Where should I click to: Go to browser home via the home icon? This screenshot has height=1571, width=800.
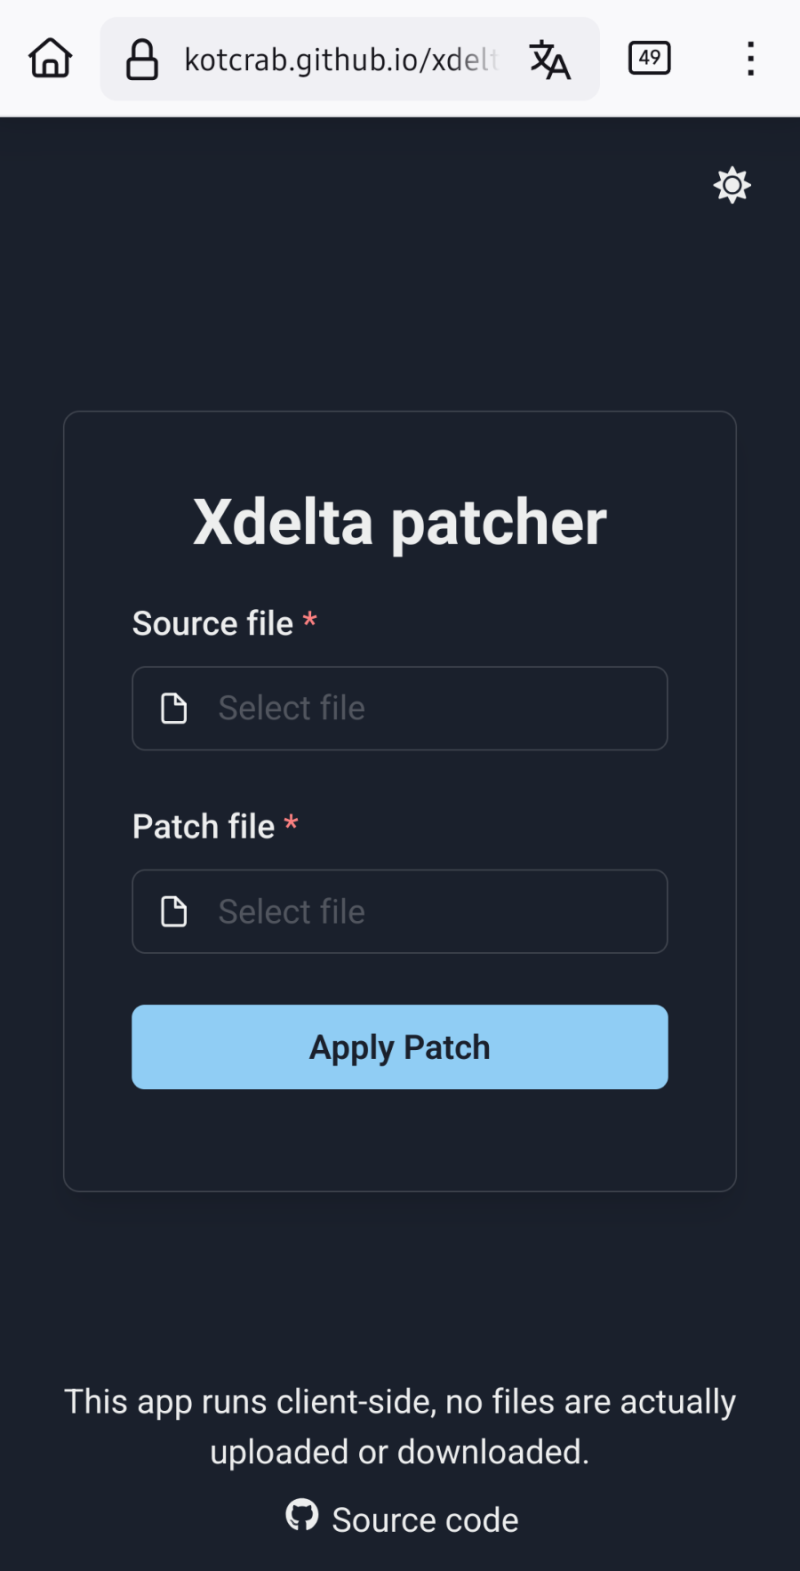pos(48,58)
